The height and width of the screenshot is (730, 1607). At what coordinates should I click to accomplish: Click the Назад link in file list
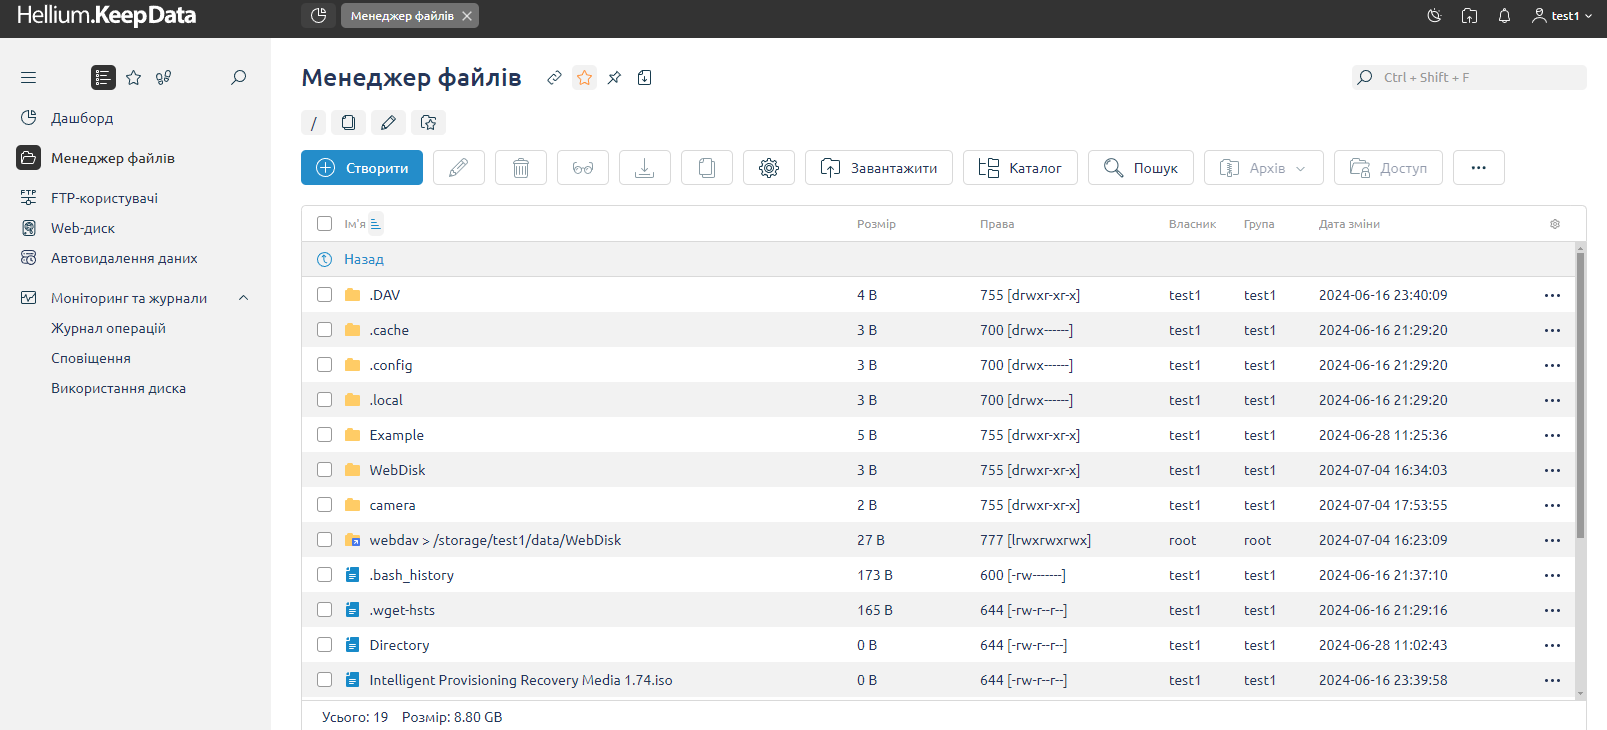tap(364, 259)
